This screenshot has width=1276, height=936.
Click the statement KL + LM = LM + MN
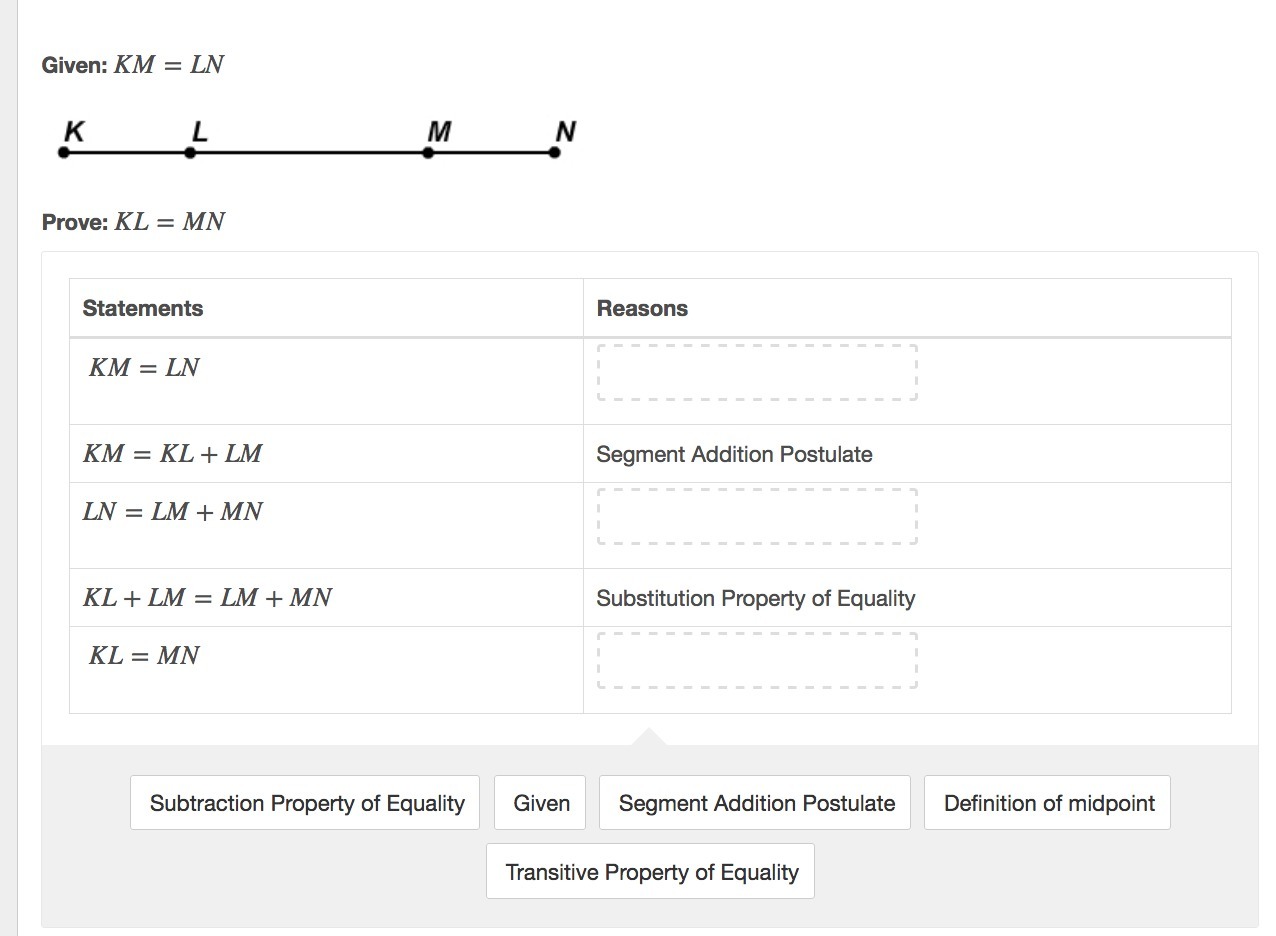tap(207, 598)
